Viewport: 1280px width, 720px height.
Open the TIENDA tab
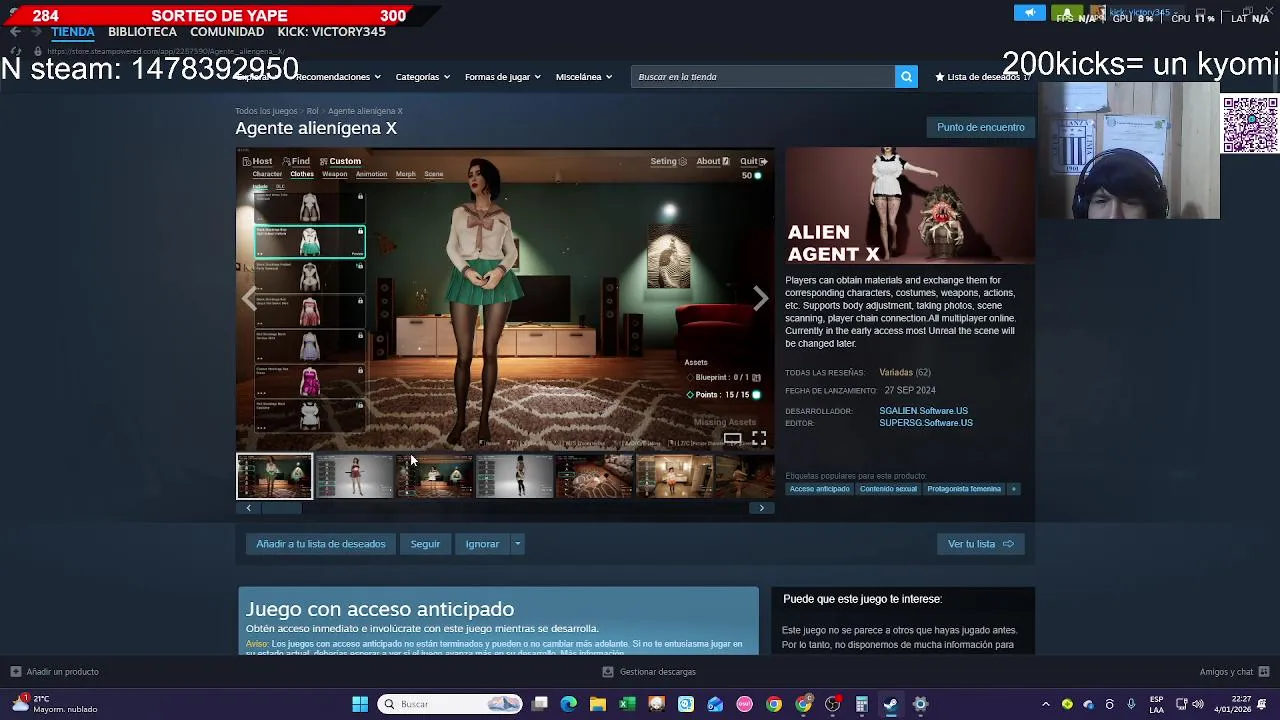[73, 32]
